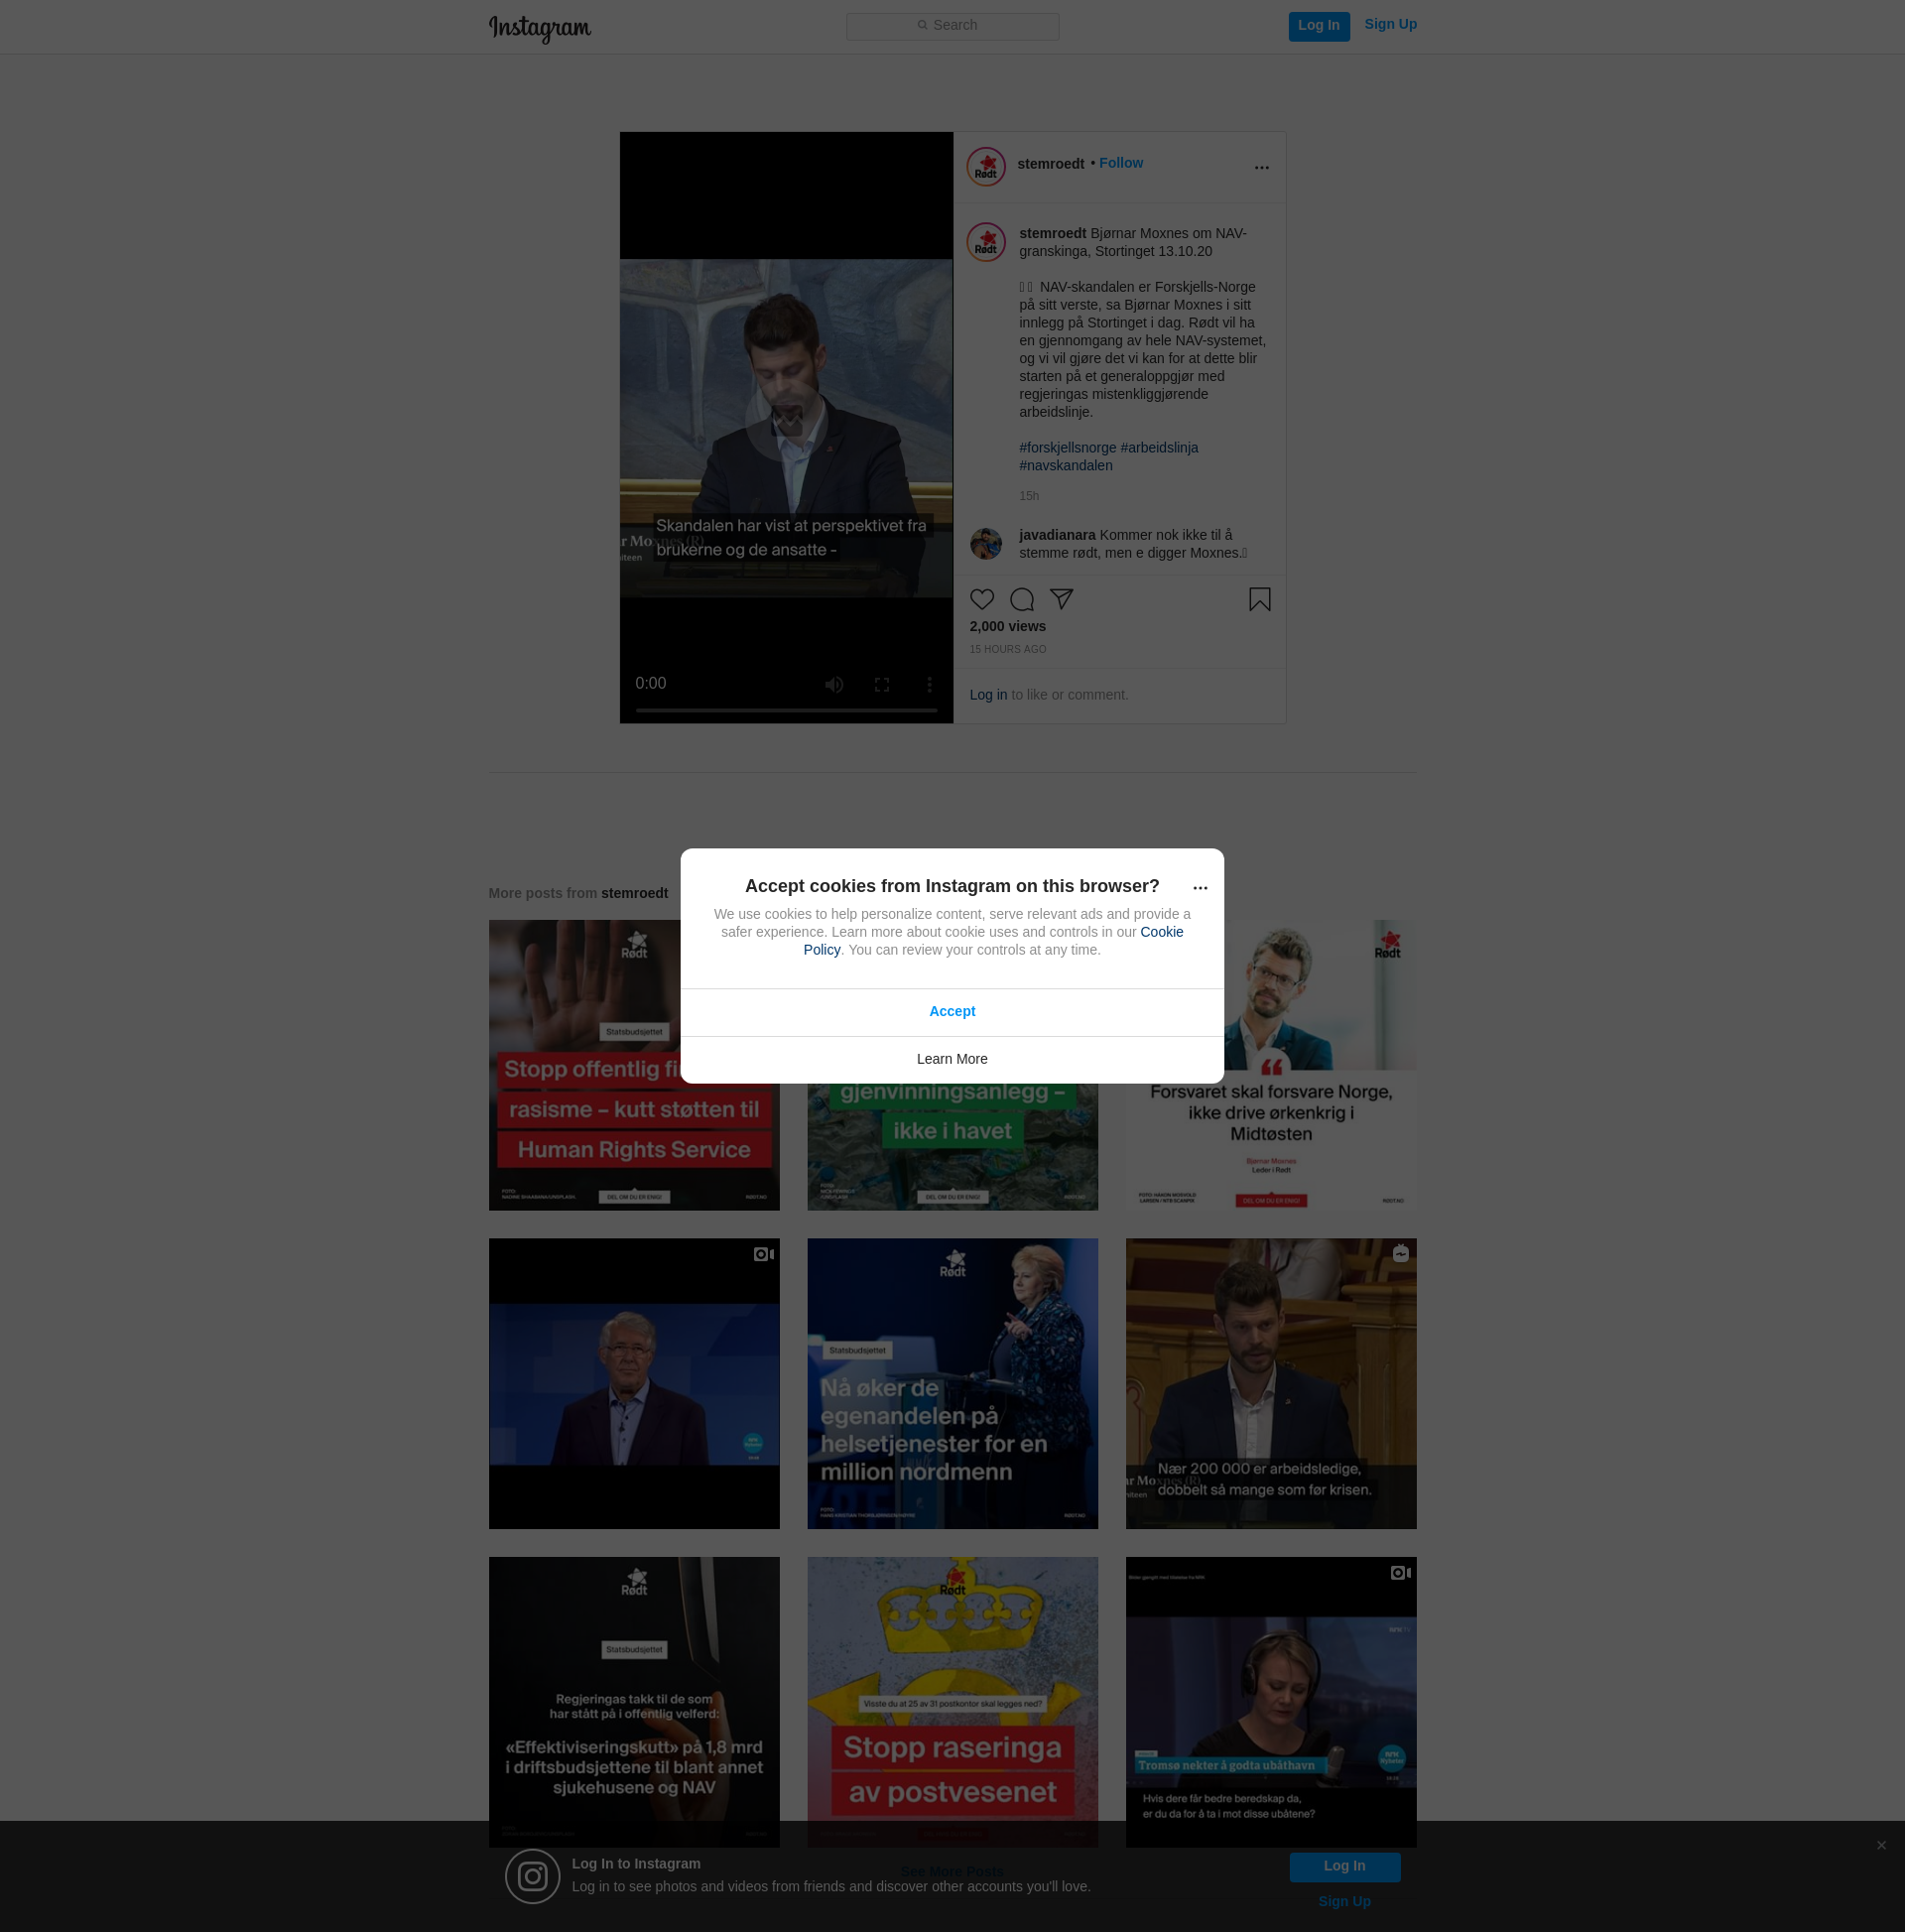
Task: Mute the video volume
Action: tap(834, 685)
